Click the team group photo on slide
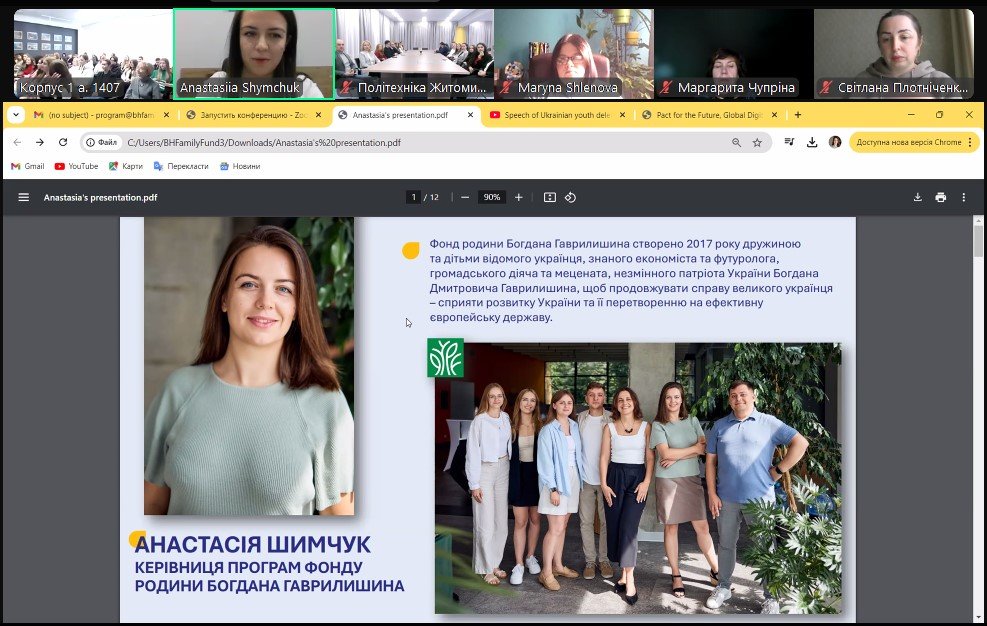 click(638, 478)
